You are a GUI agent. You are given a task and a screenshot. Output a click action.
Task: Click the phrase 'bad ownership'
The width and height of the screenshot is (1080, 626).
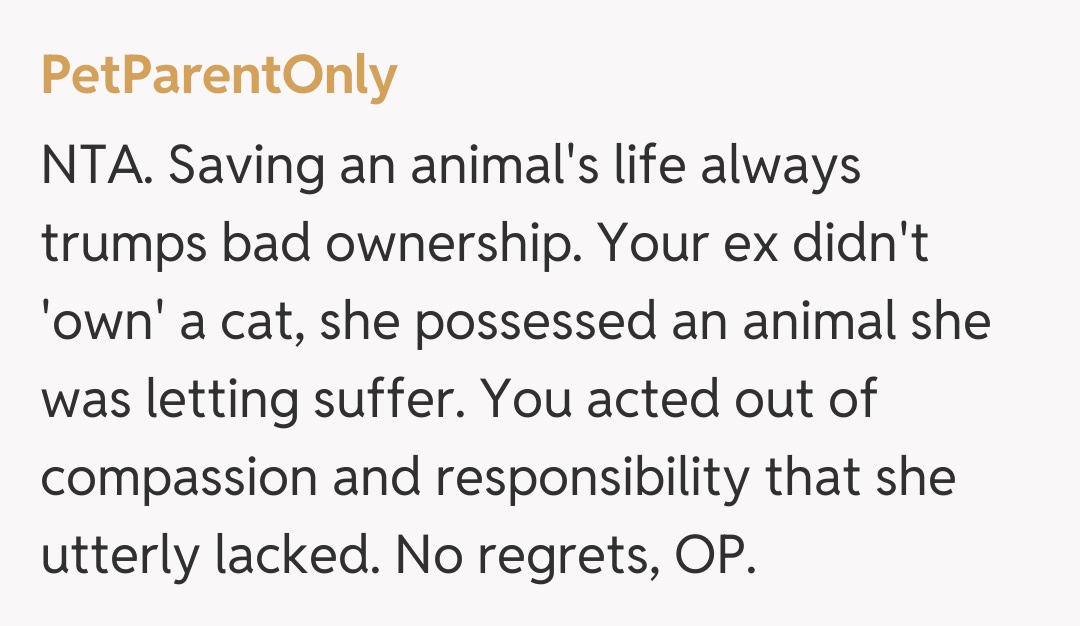coord(392,246)
